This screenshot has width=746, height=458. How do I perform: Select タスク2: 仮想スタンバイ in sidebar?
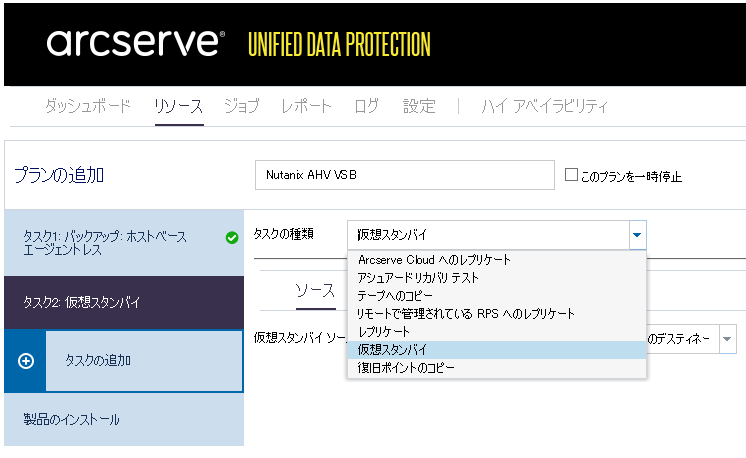click(x=124, y=302)
